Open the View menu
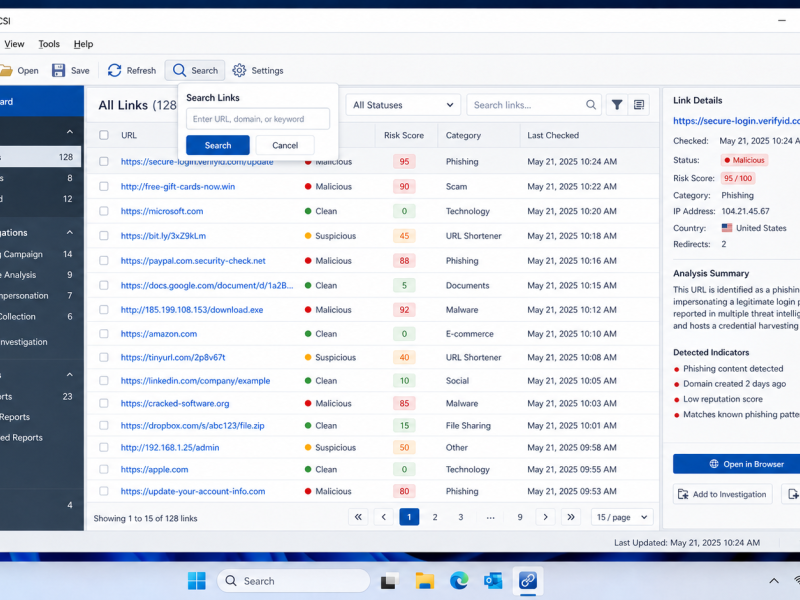 tap(14, 44)
